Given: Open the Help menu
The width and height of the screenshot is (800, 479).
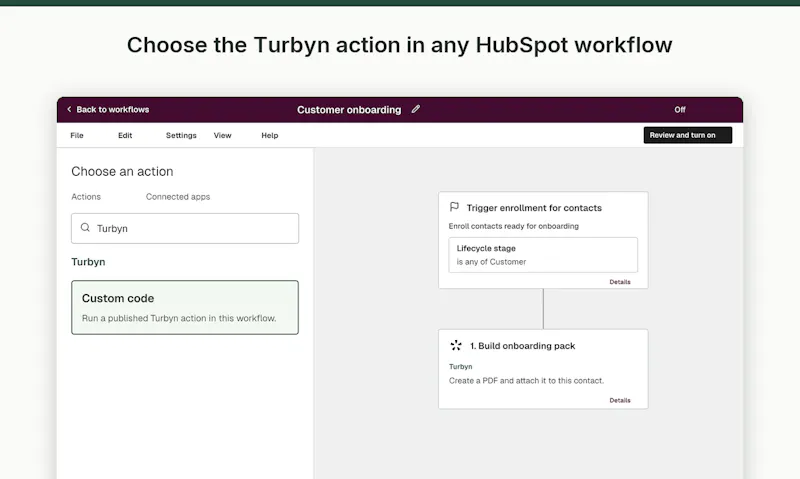Looking at the screenshot, I should [x=270, y=135].
